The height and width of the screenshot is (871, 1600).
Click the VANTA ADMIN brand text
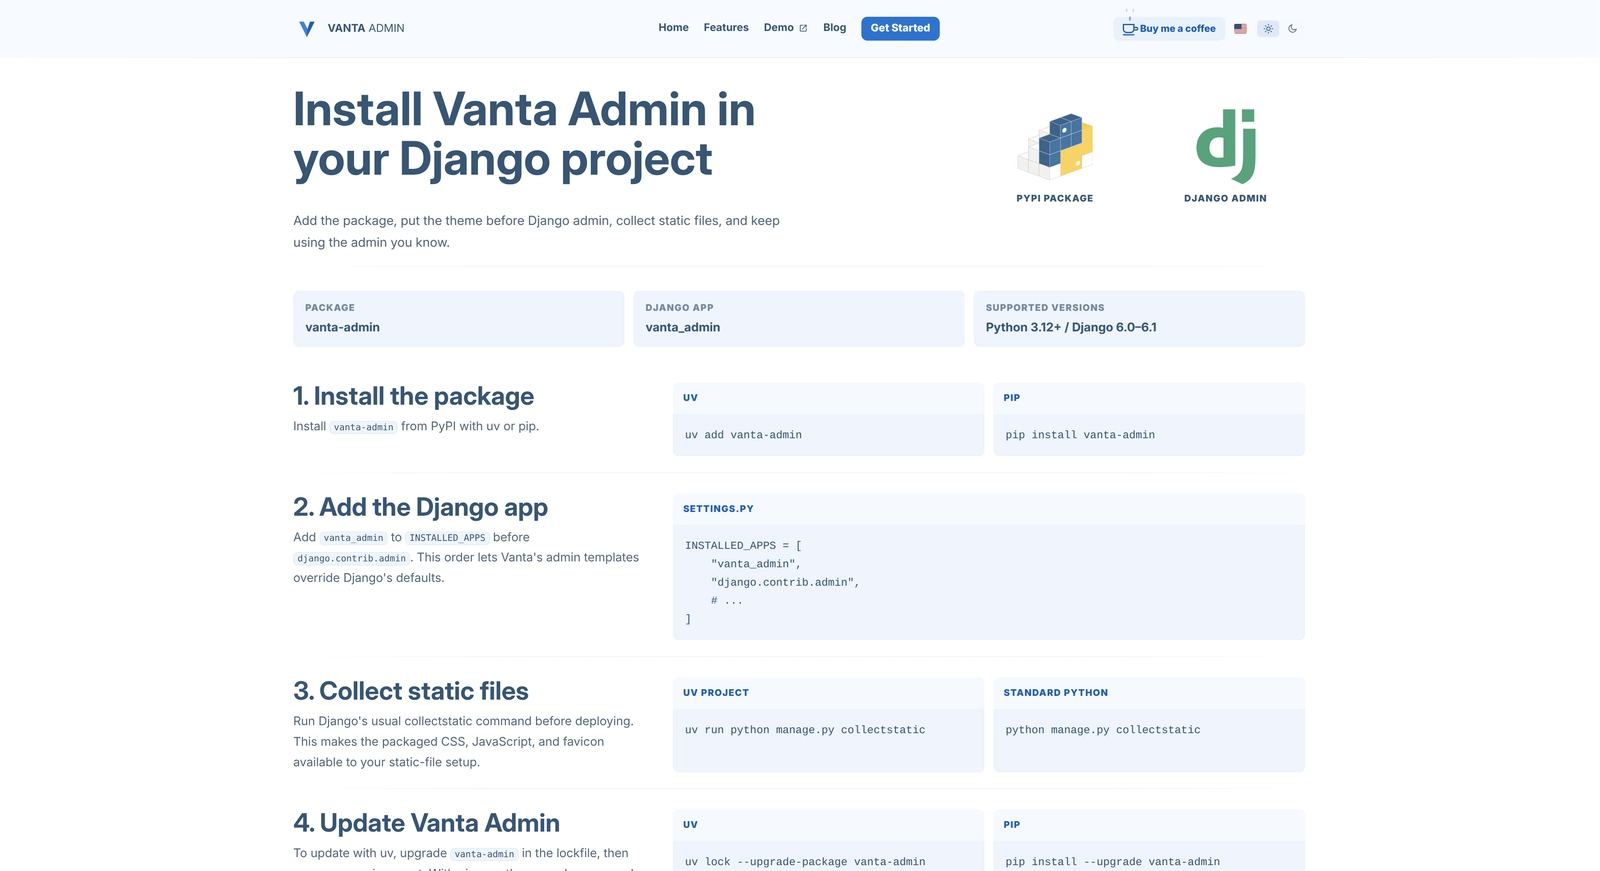pyautogui.click(x=366, y=28)
